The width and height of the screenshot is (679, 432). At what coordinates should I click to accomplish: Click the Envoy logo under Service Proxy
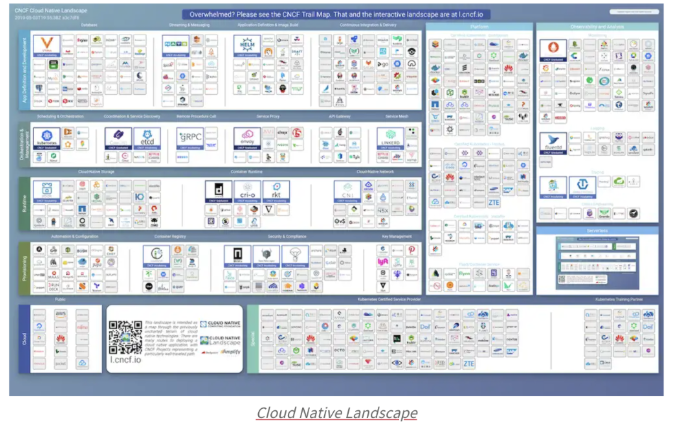[247, 139]
